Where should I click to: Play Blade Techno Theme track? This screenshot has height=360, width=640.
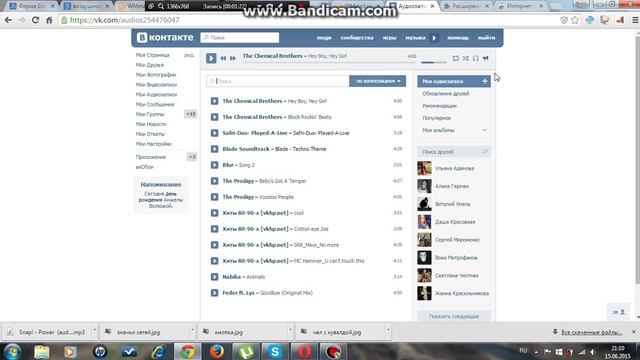pyautogui.click(x=214, y=149)
